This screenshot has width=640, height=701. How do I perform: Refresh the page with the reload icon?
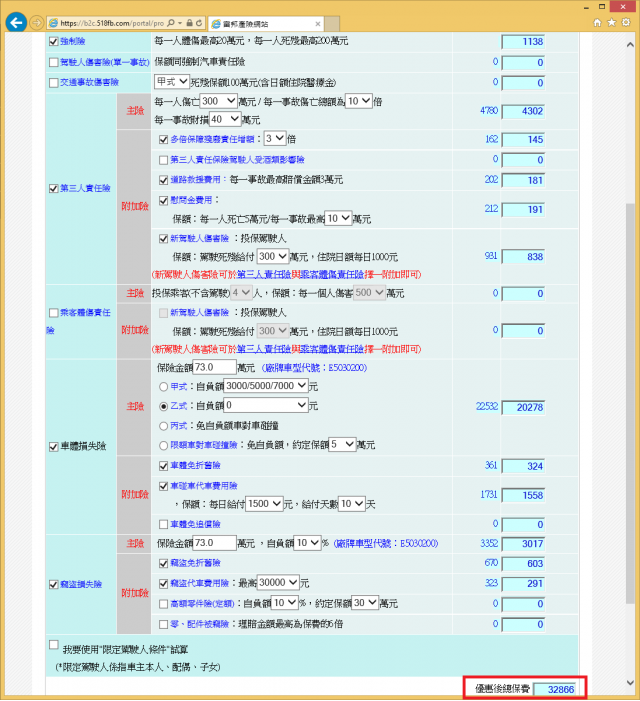[199, 23]
